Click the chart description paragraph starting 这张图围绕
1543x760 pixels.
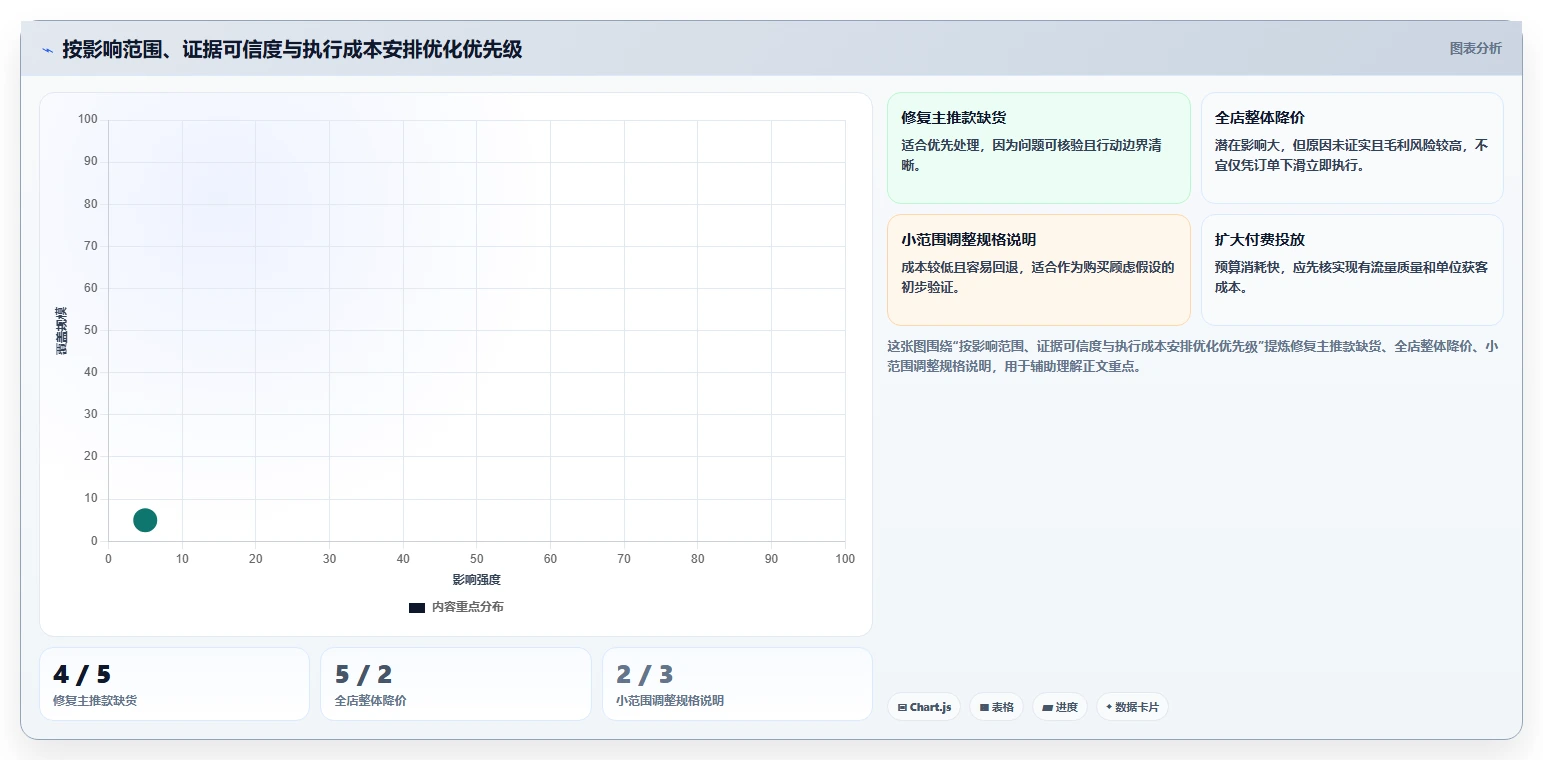(1192, 356)
